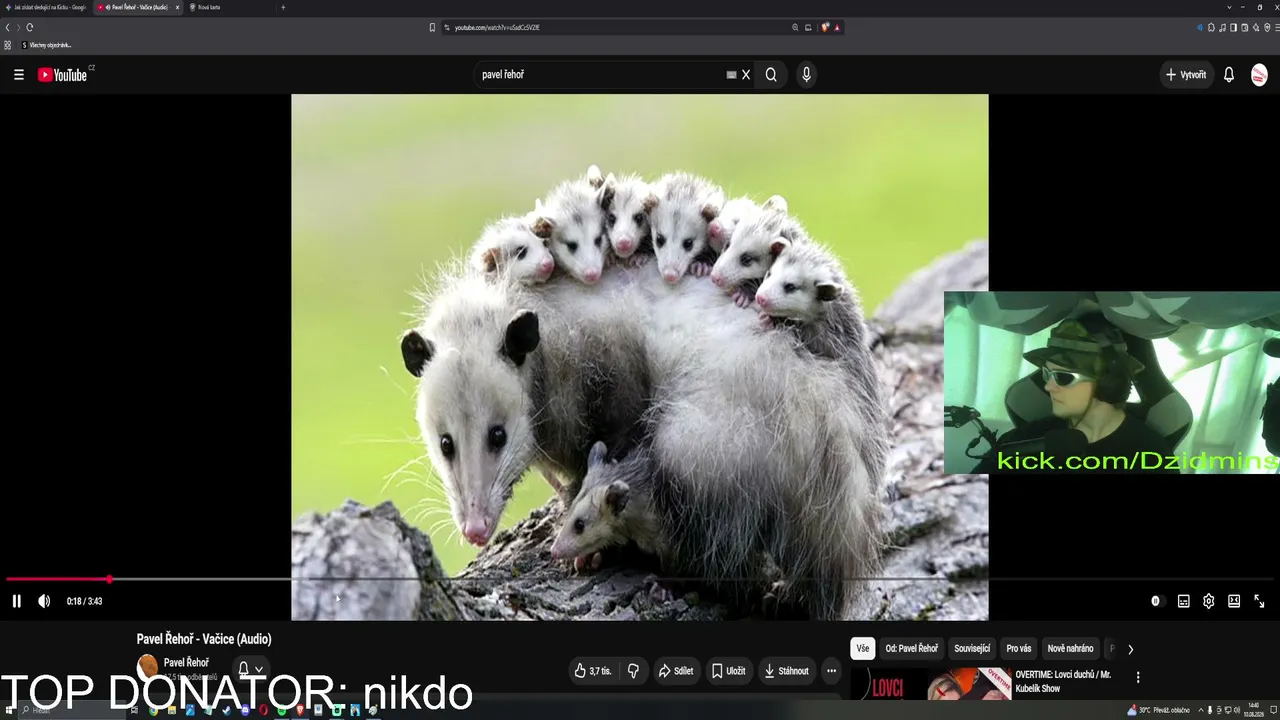Screen dimensions: 1280x720
Task: Switch to 'Jak získat sledující' browser tab
Action: click(x=46, y=7)
